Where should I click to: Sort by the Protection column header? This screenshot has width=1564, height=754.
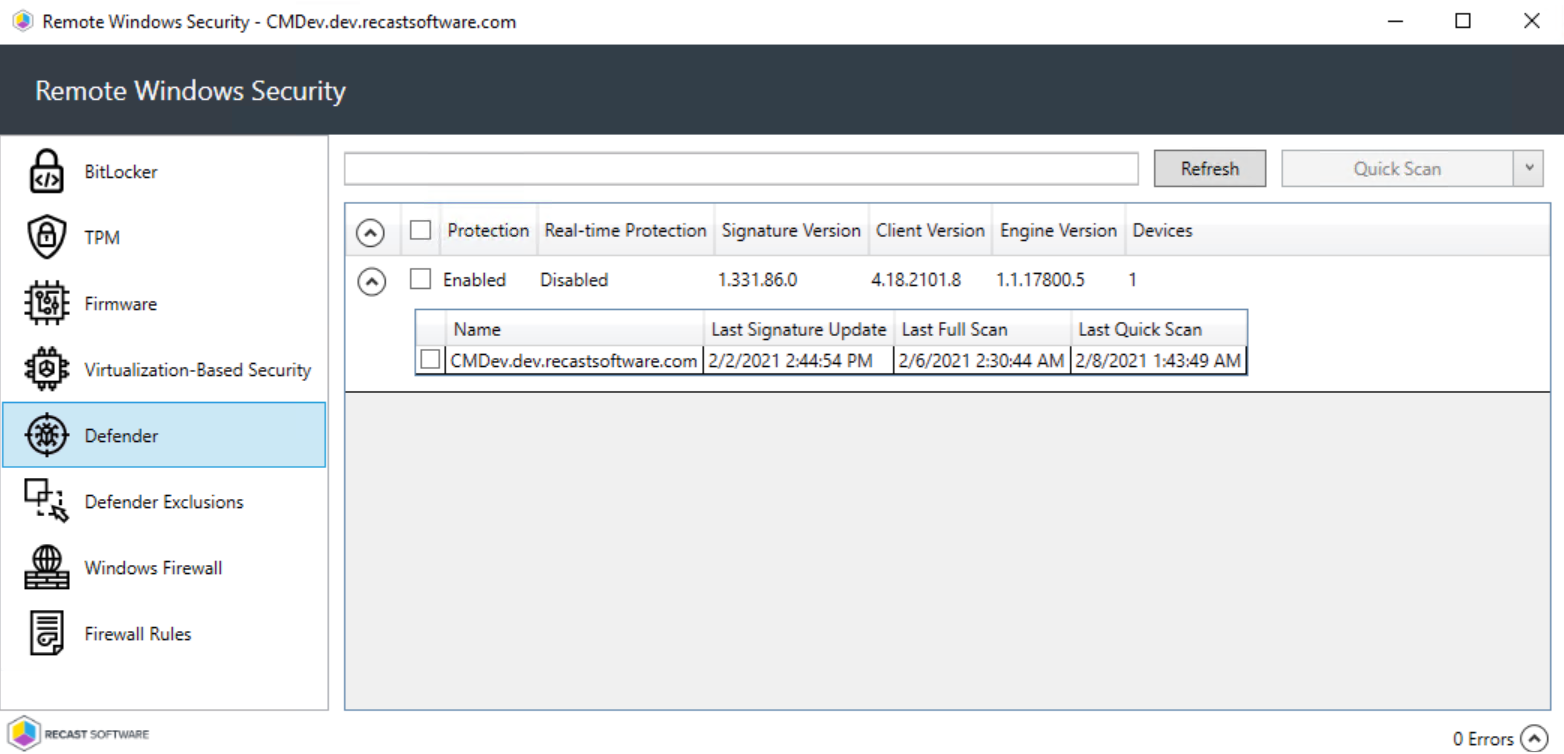click(x=488, y=231)
